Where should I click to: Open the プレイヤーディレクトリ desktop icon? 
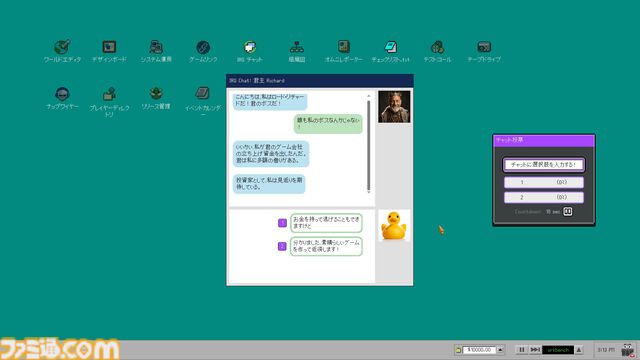tap(109, 102)
